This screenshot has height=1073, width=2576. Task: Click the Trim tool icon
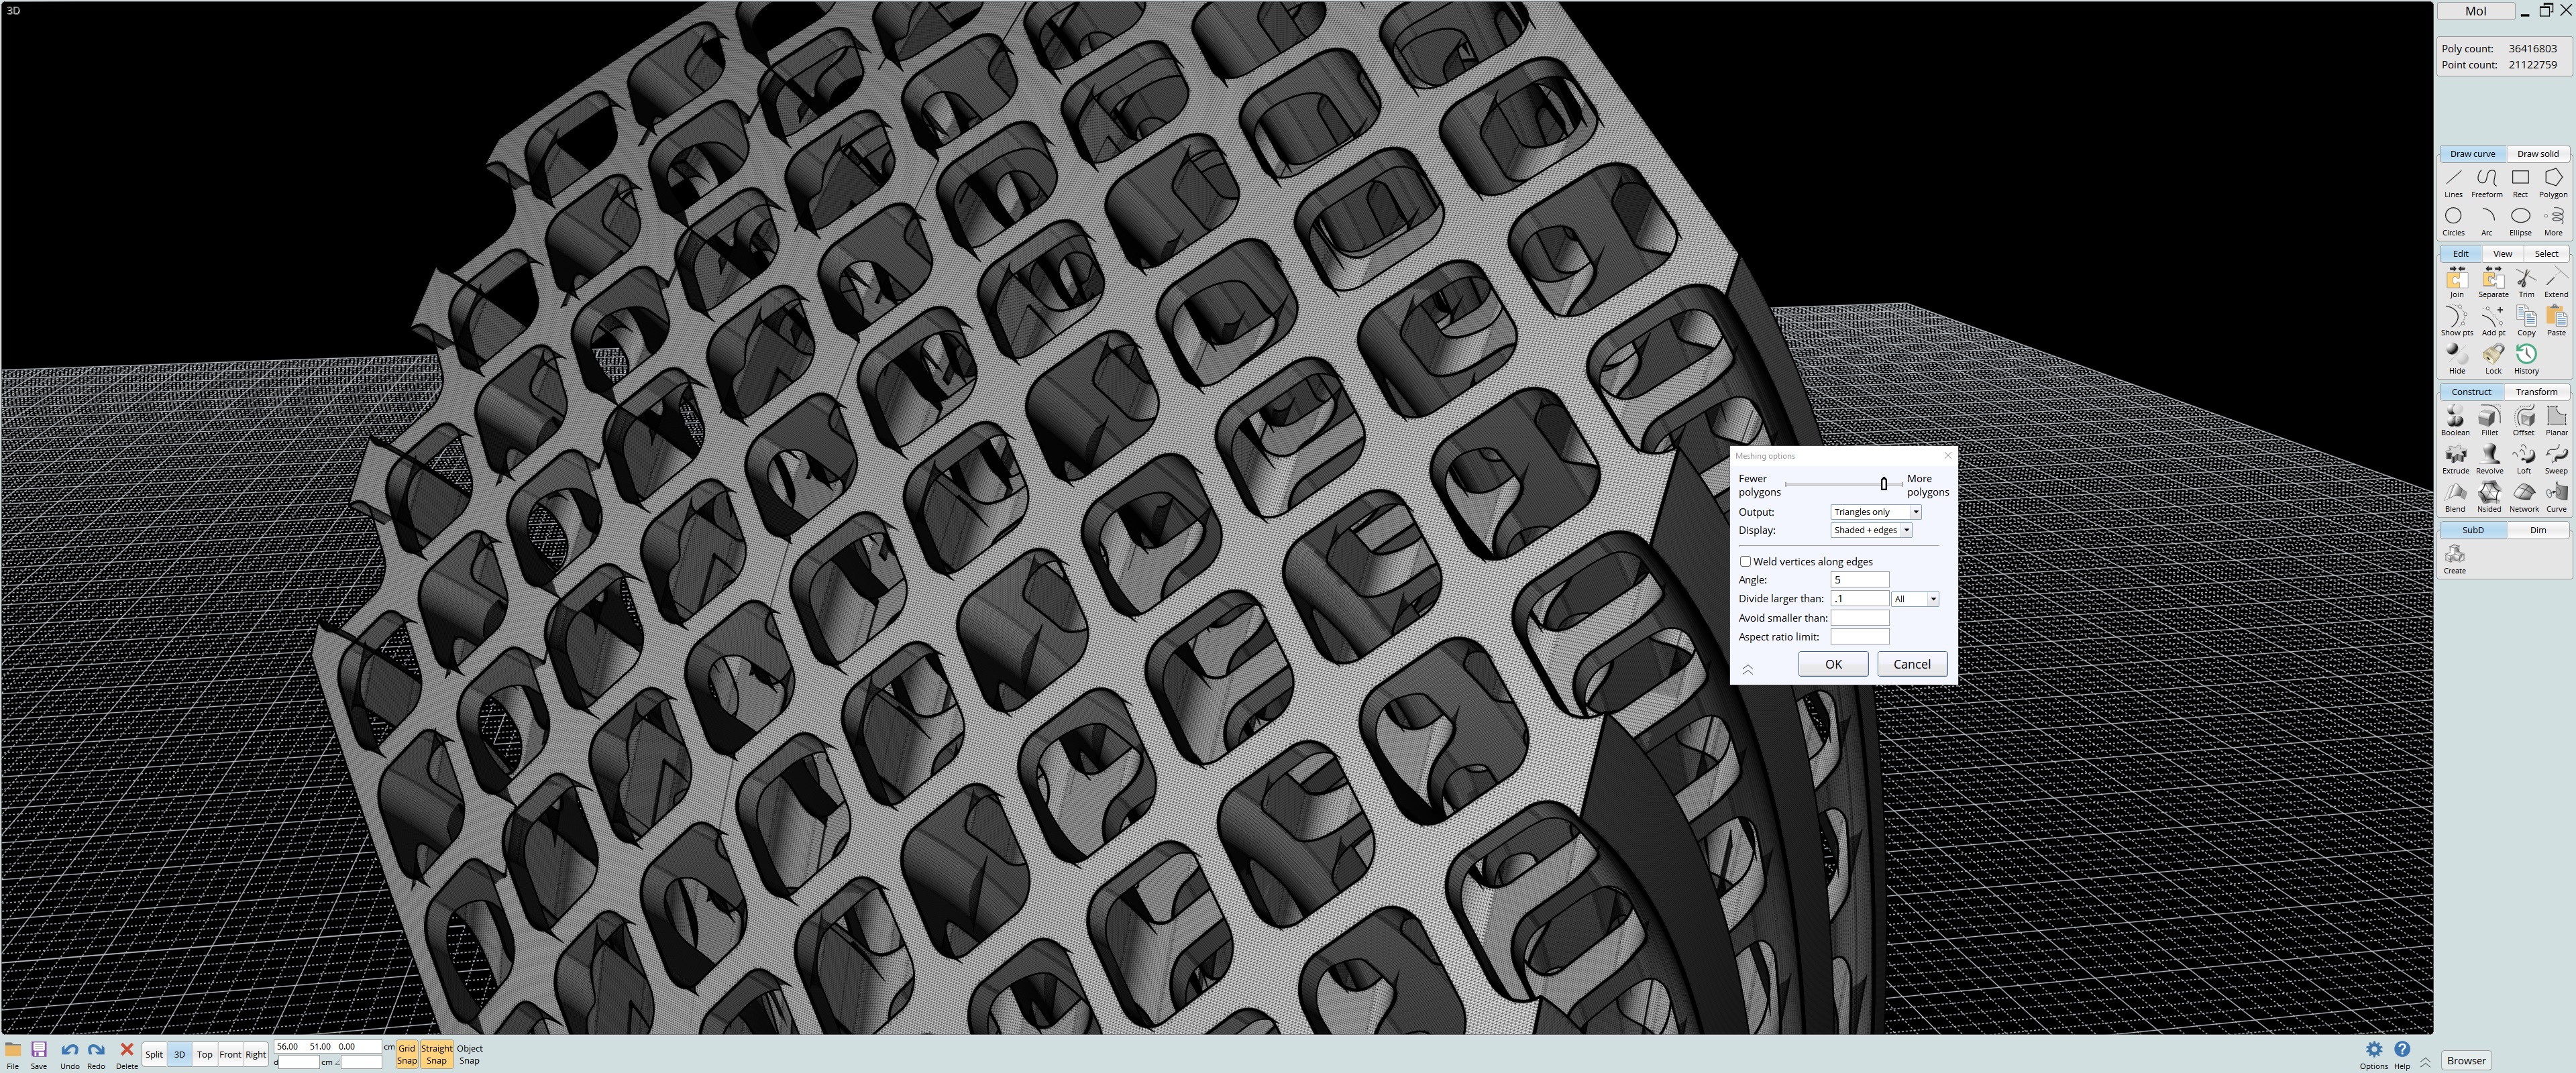(x=2526, y=282)
